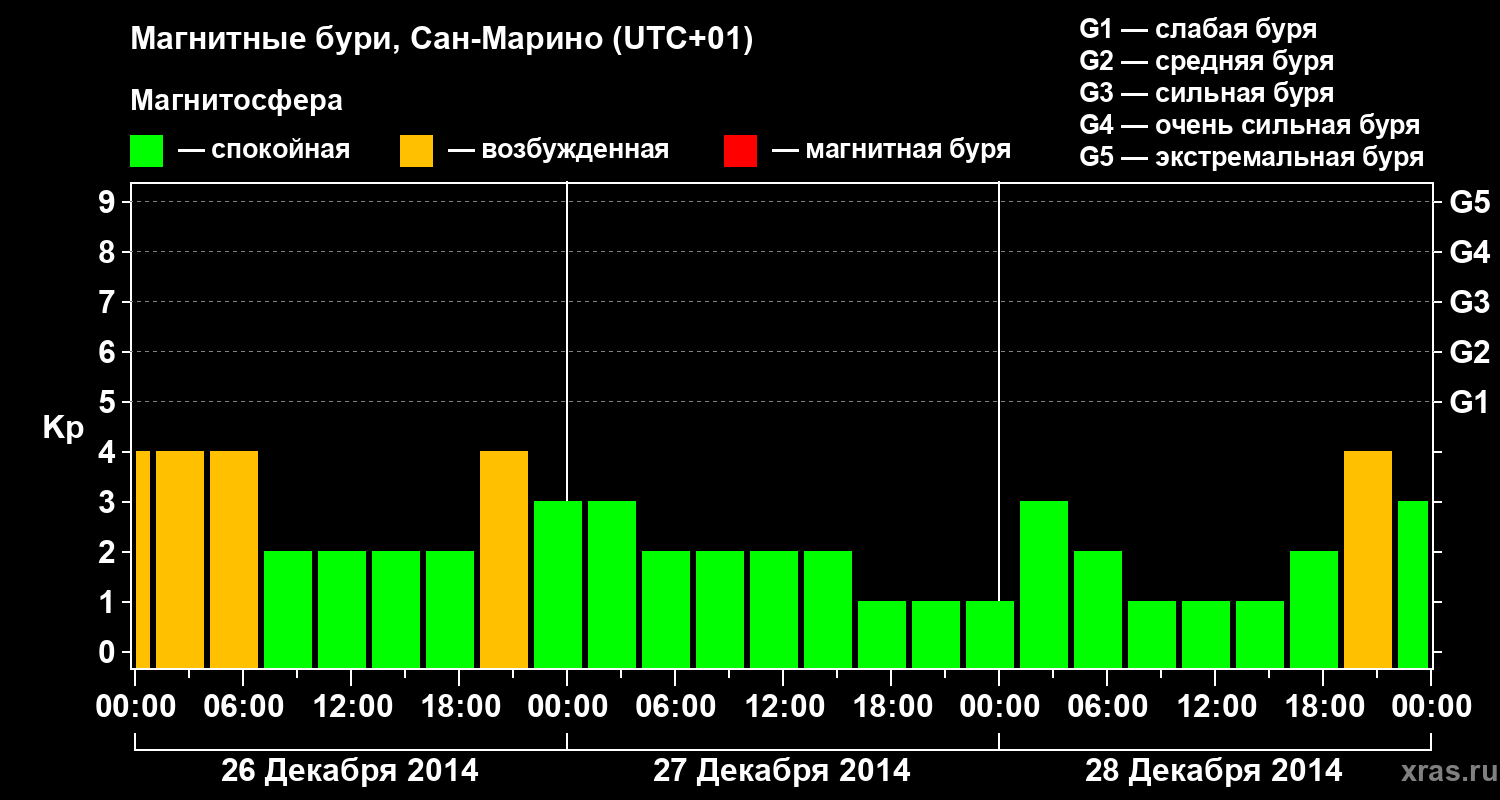Click the green Kp 1 bar at 19:00–22:00, 27 December

click(x=936, y=634)
